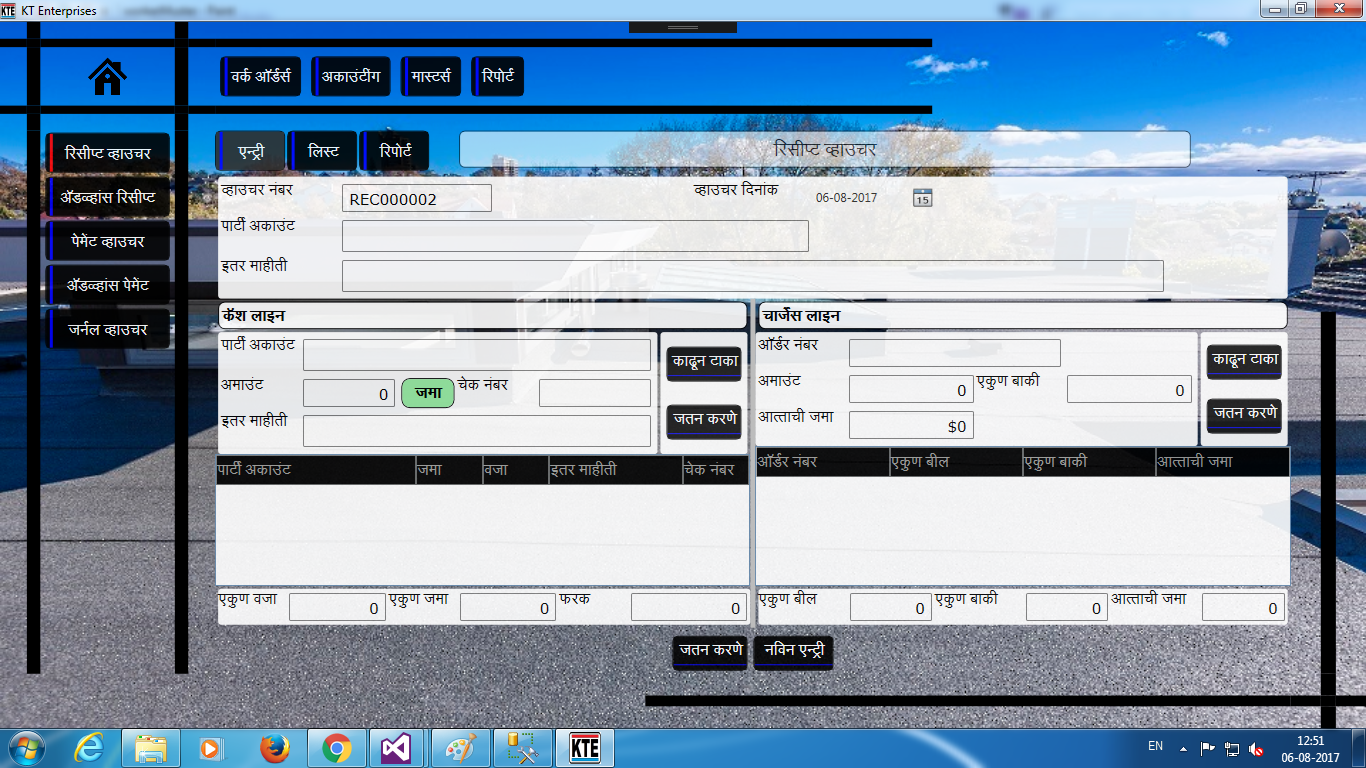
Task: Select अॅडव्हांस रिसीप्ट in the sidebar
Action: [x=110, y=197]
